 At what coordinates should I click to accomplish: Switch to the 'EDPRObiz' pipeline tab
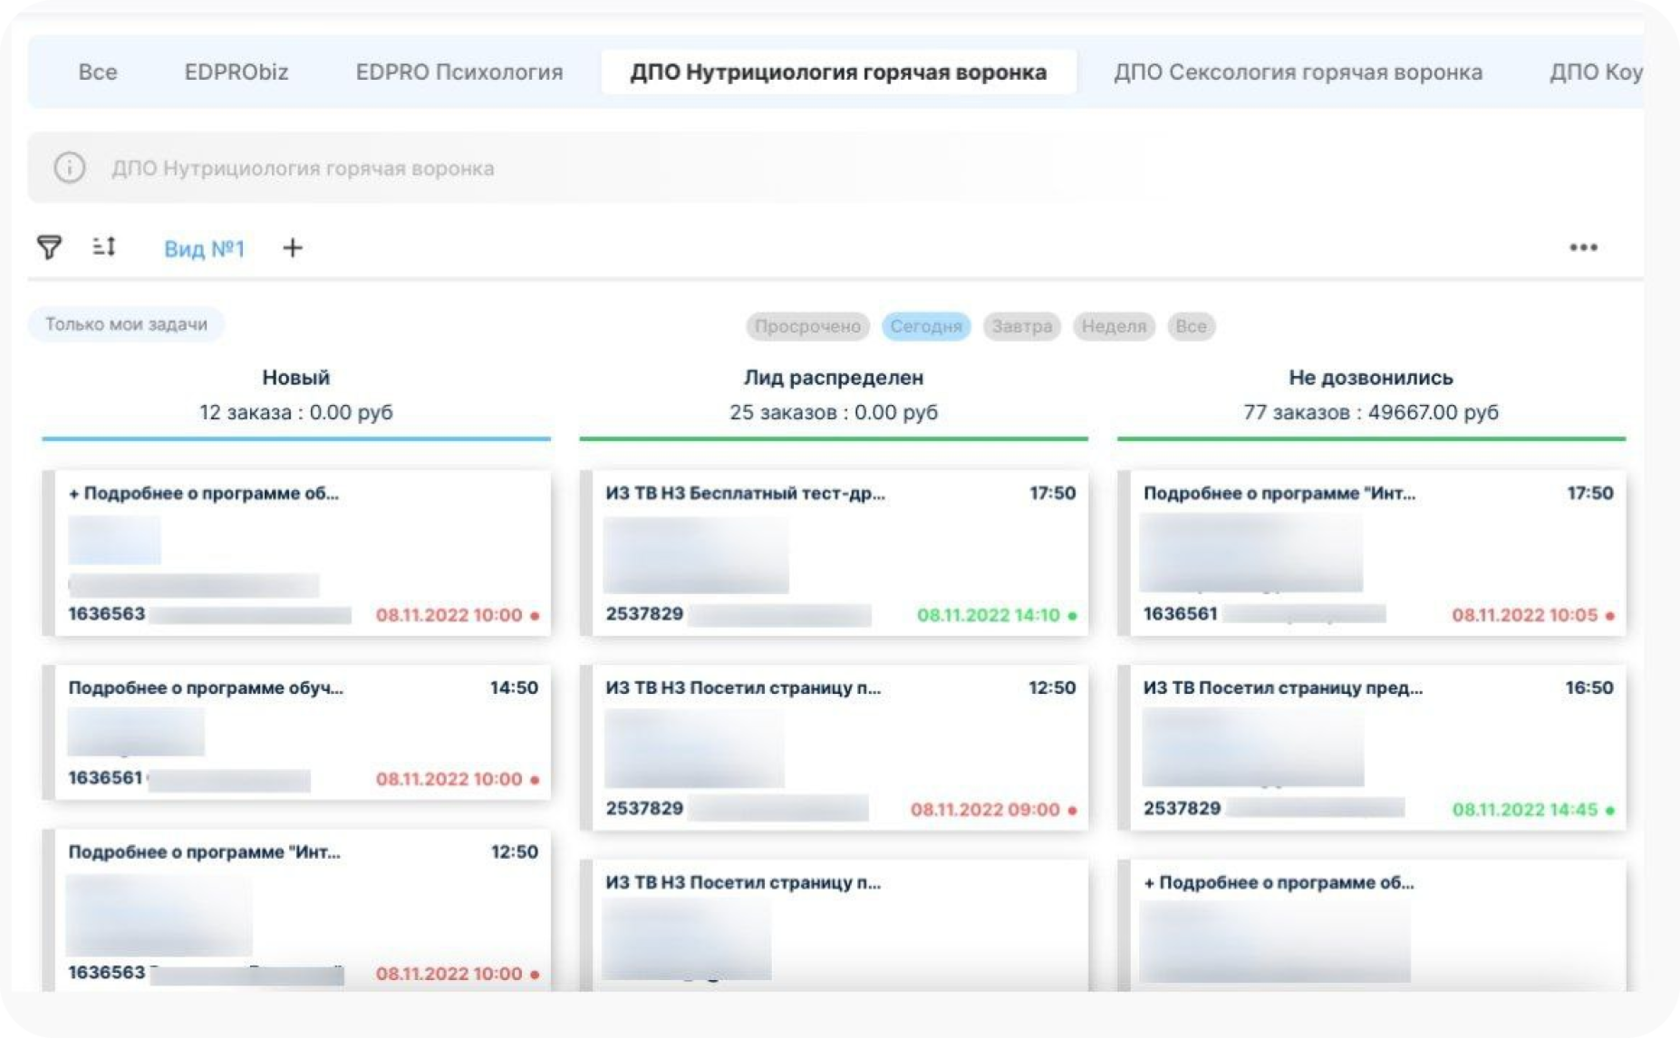236,71
